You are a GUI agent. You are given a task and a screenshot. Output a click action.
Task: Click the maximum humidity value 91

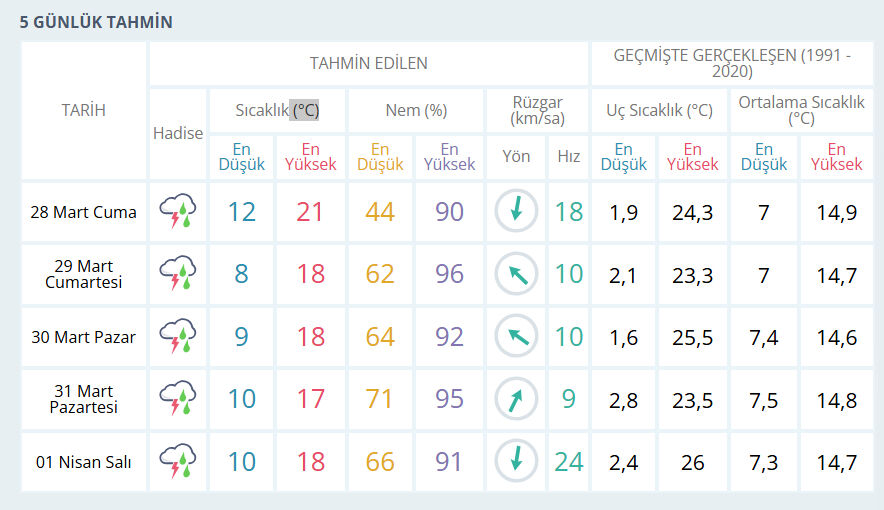[448, 462]
